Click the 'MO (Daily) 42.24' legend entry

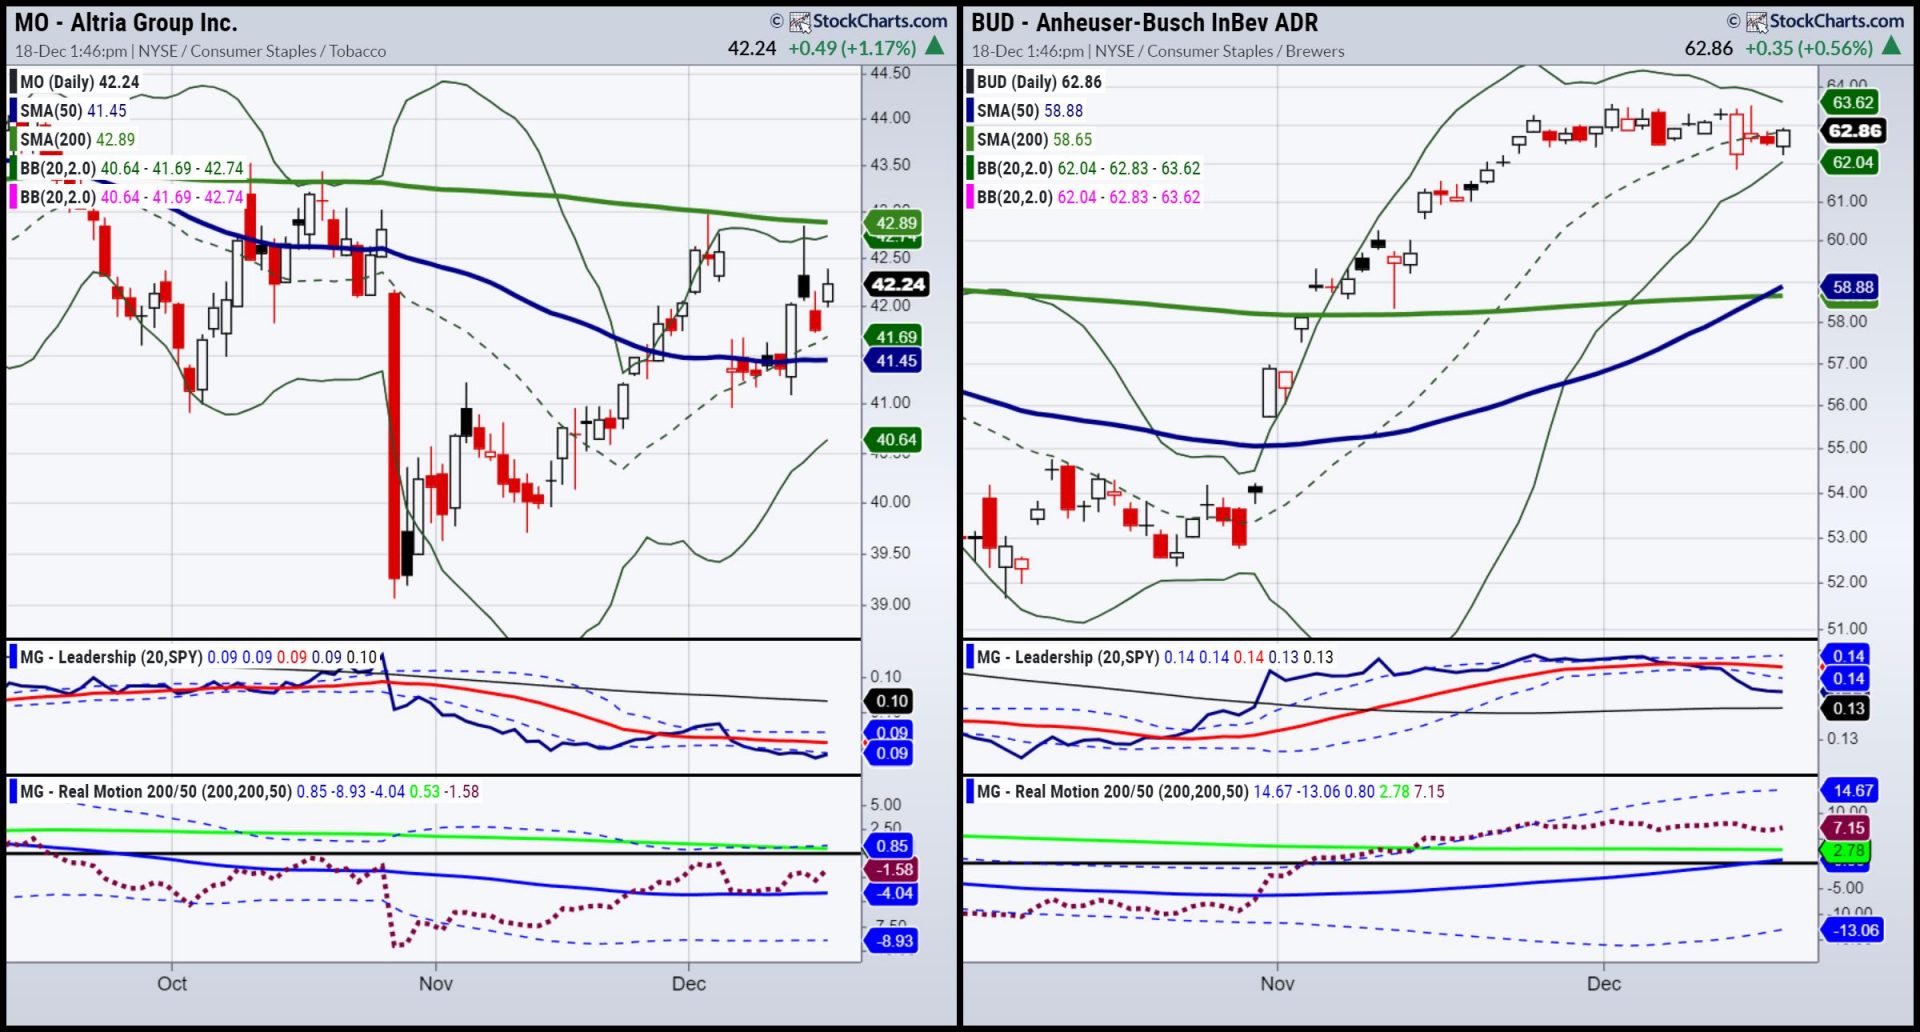pos(80,82)
